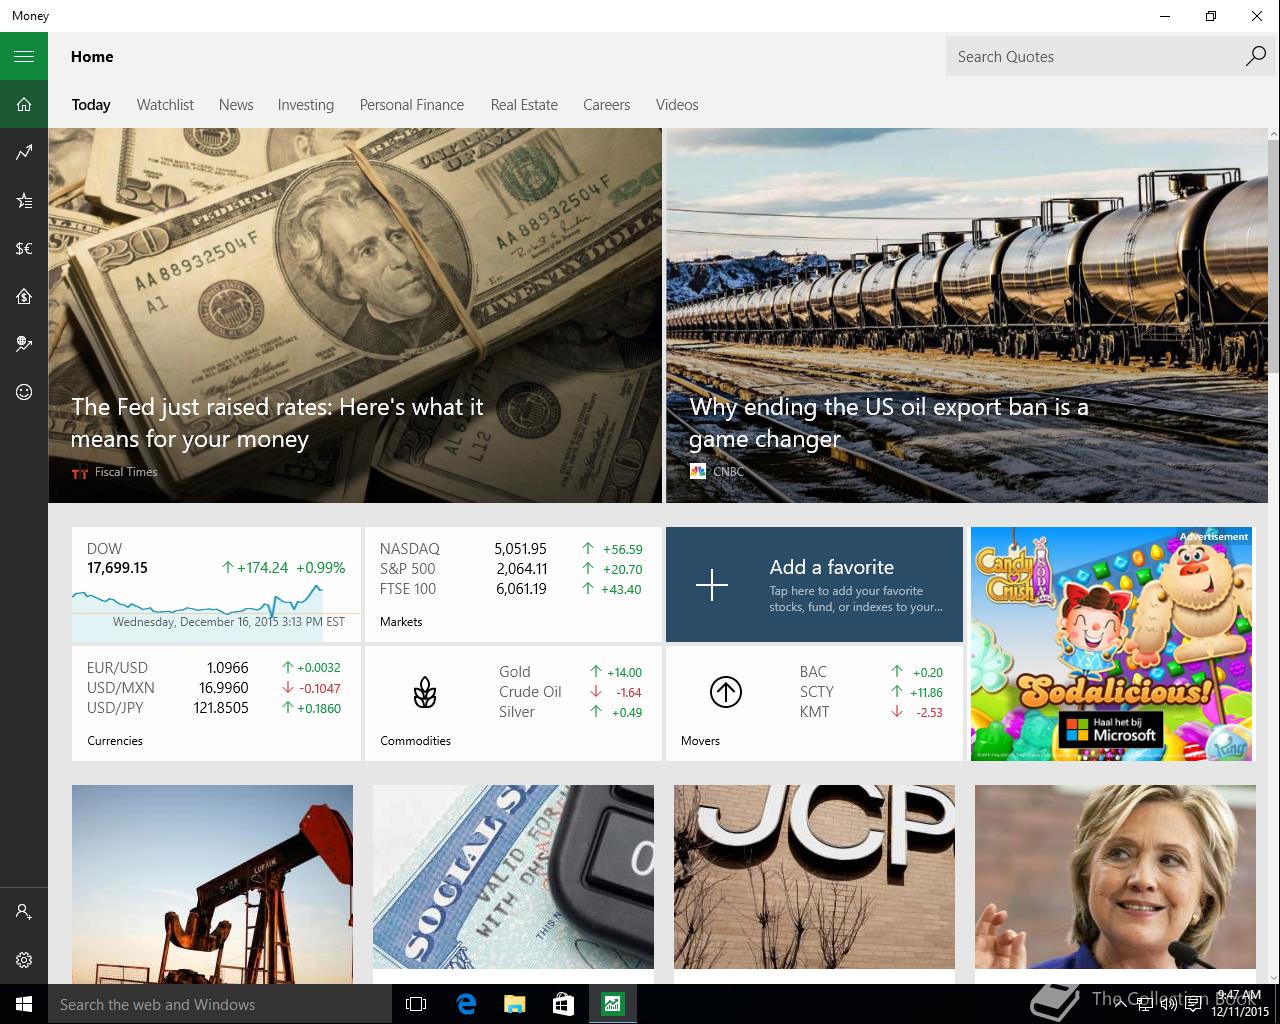
Task: Open the DOW index chart tile
Action: pyautogui.click(x=216, y=585)
